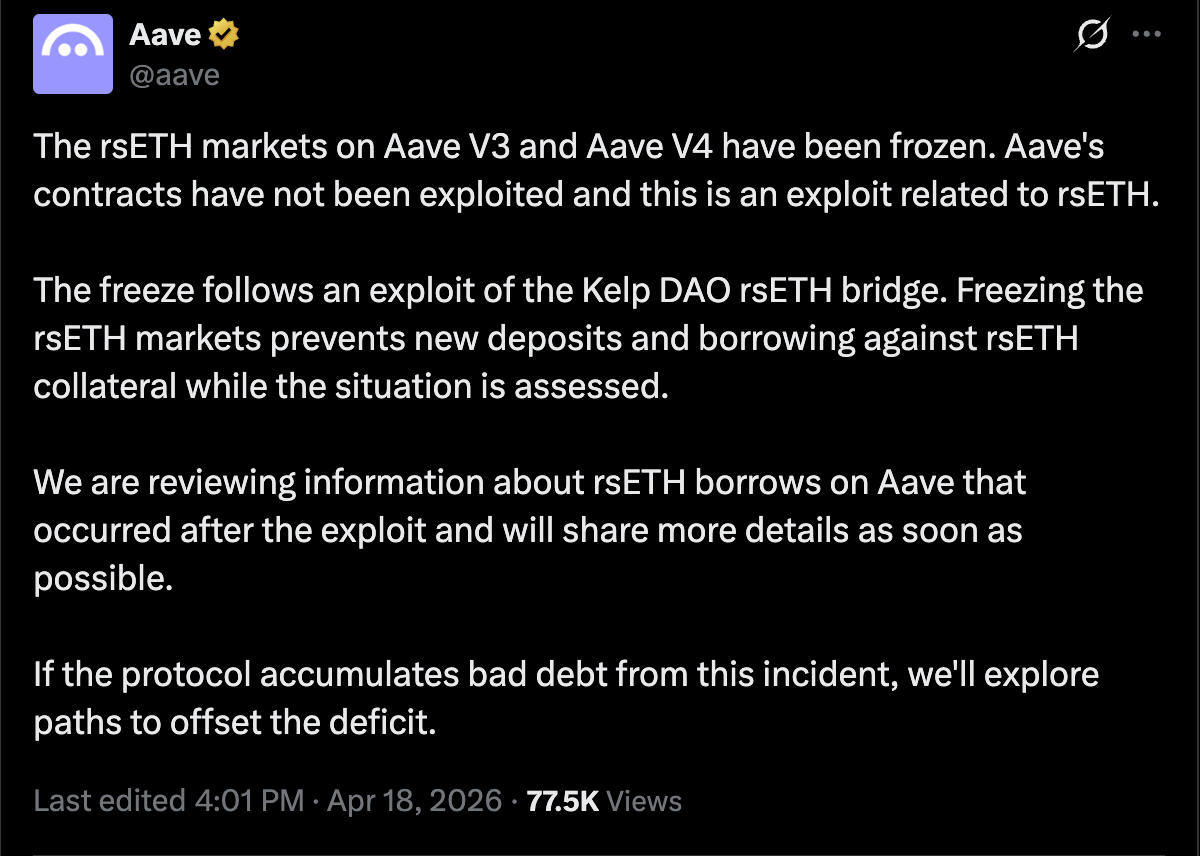Open the Grok explain-this-post icon
Viewport: 1200px width, 856px height.
pos(1090,36)
